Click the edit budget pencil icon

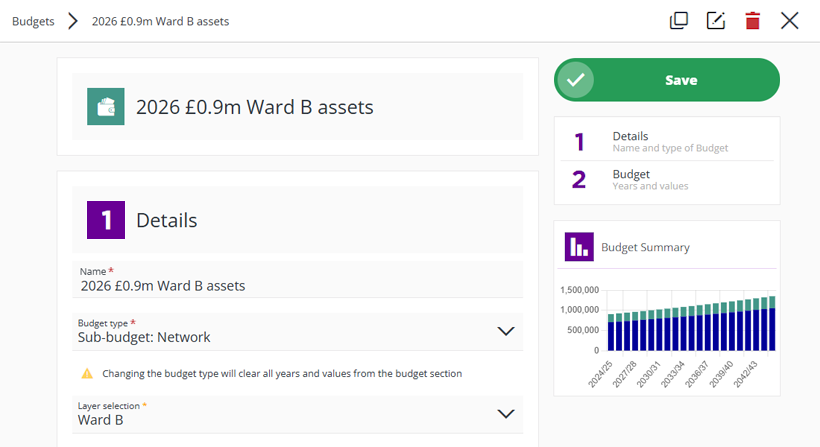click(715, 21)
